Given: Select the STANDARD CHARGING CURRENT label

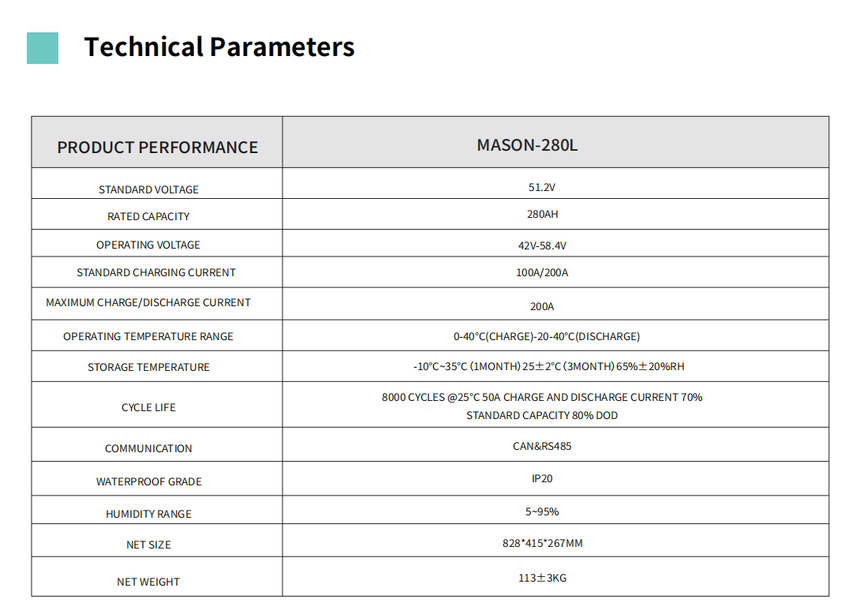Looking at the screenshot, I should tap(156, 272).
